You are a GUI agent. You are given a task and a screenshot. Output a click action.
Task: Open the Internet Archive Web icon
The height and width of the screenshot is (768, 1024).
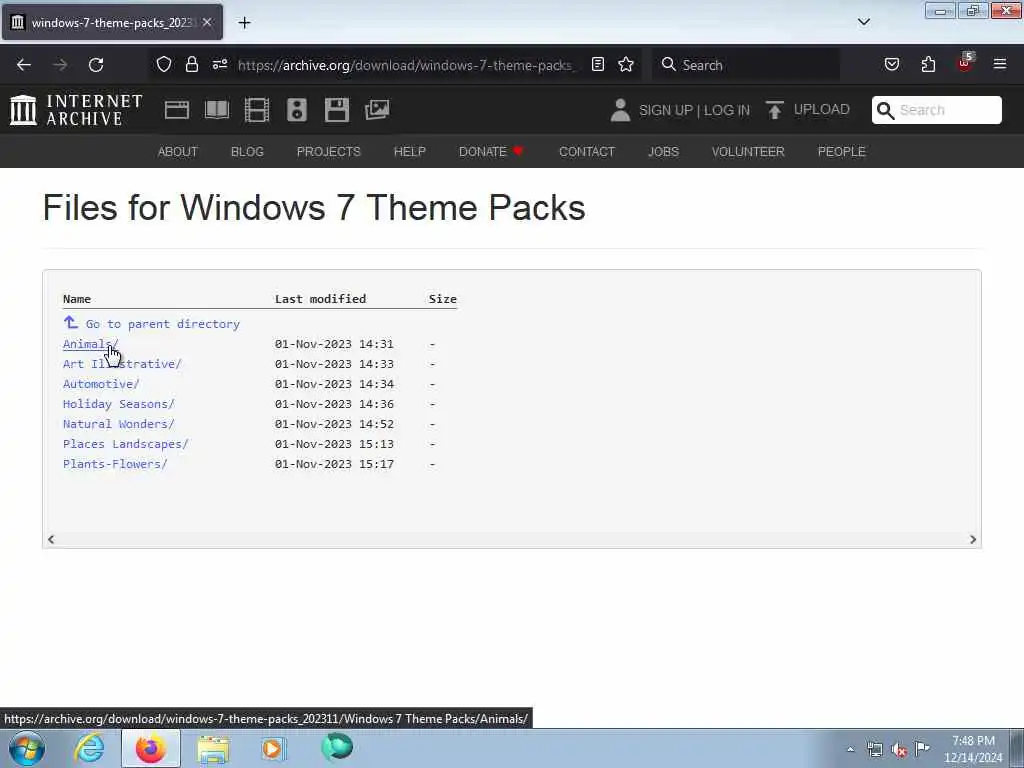(x=177, y=110)
